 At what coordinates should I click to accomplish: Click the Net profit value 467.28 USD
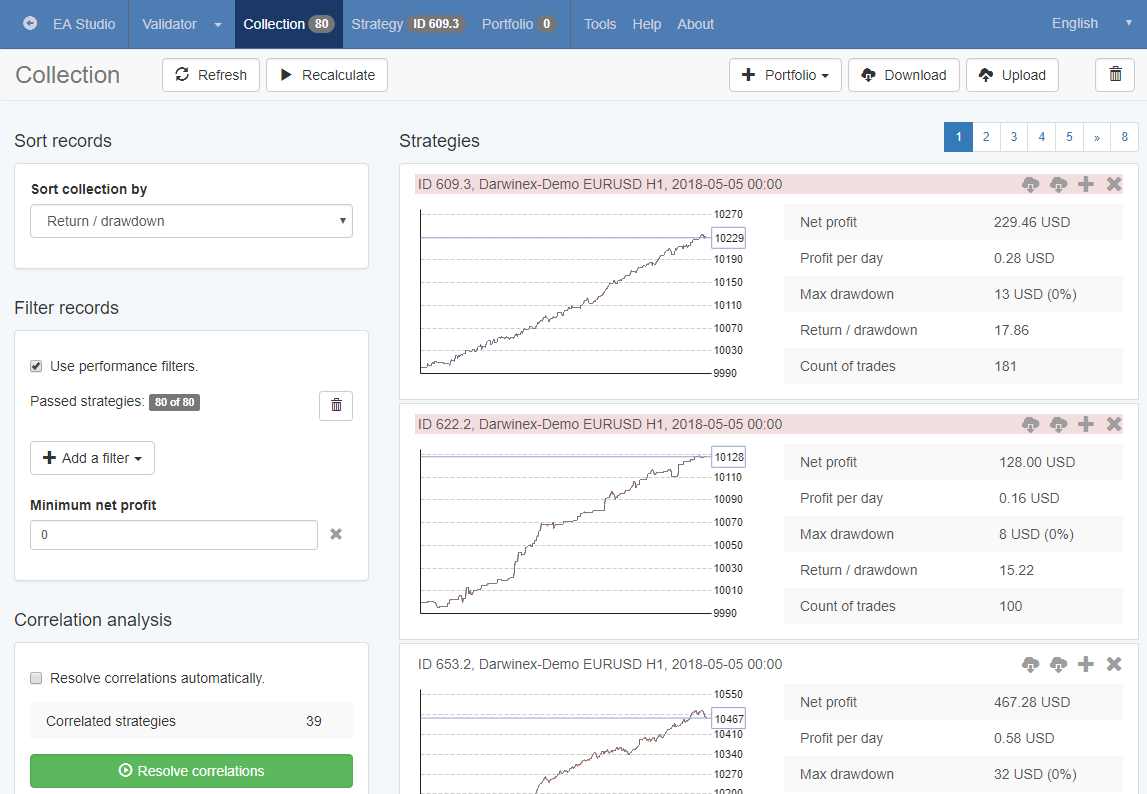(1031, 703)
